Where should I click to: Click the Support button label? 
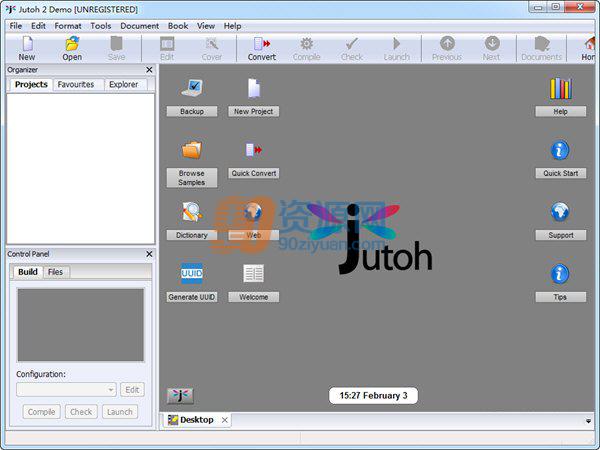click(x=561, y=235)
